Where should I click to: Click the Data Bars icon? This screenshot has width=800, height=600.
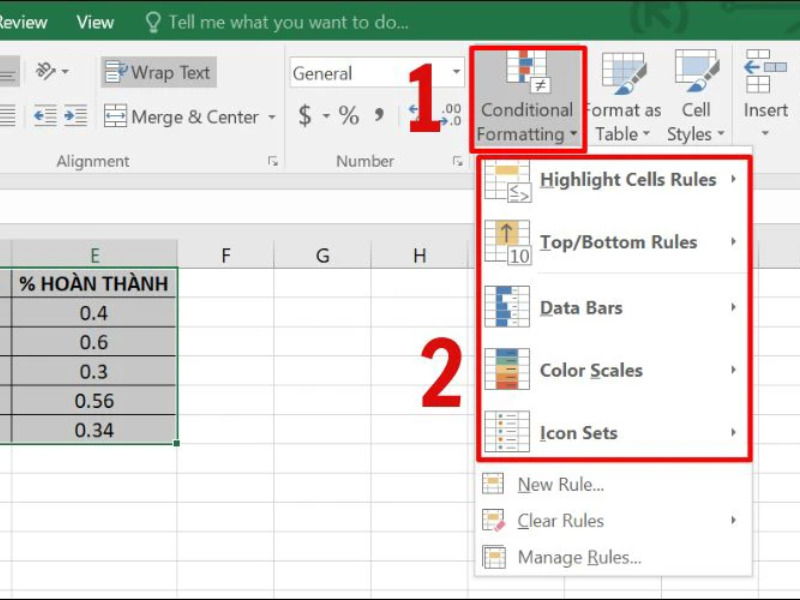507,307
